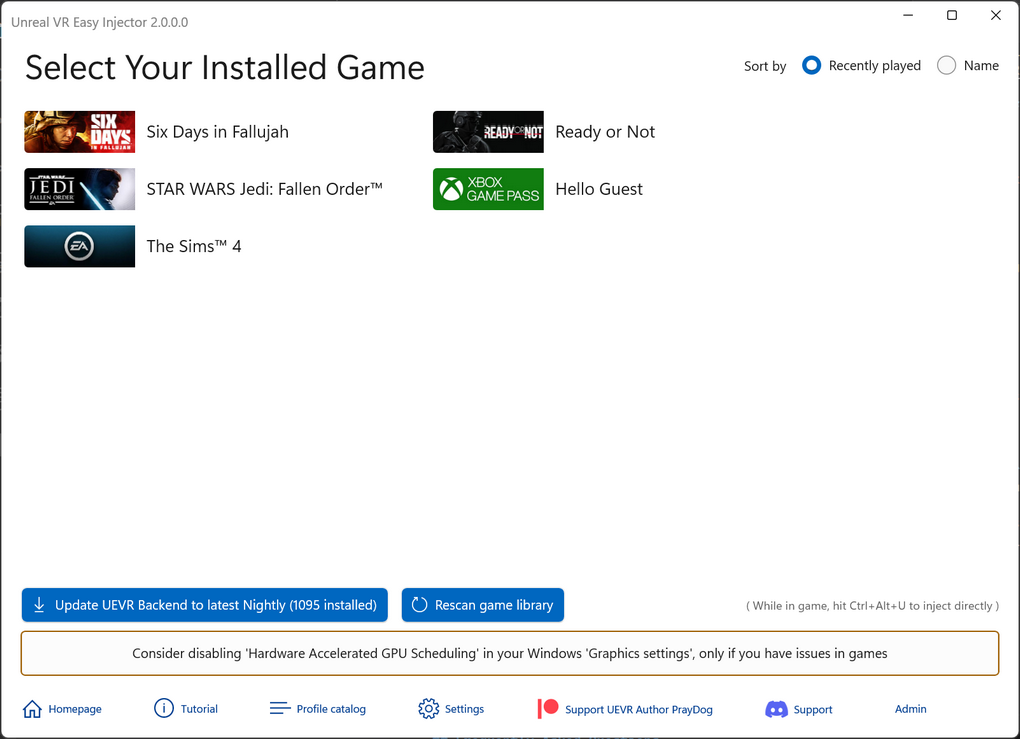Image resolution: width=1020 pixels, height=739 pixels.
Task: Maximize the Unreal VR Easy Injector window
Action: point(952,15)
